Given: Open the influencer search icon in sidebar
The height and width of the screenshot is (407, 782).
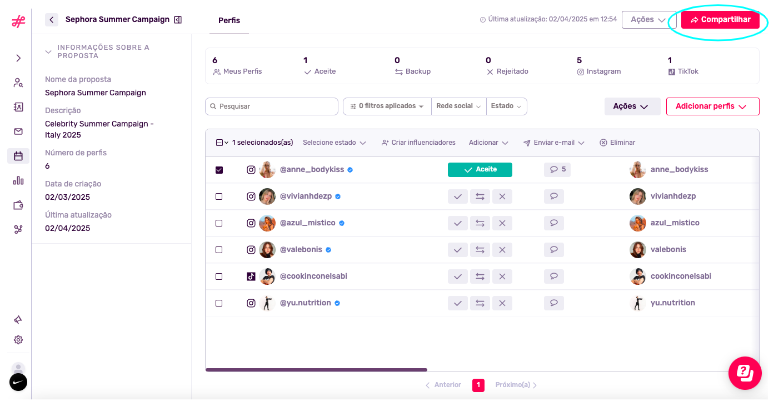Looking at the screenshot, I should point(18,83).
